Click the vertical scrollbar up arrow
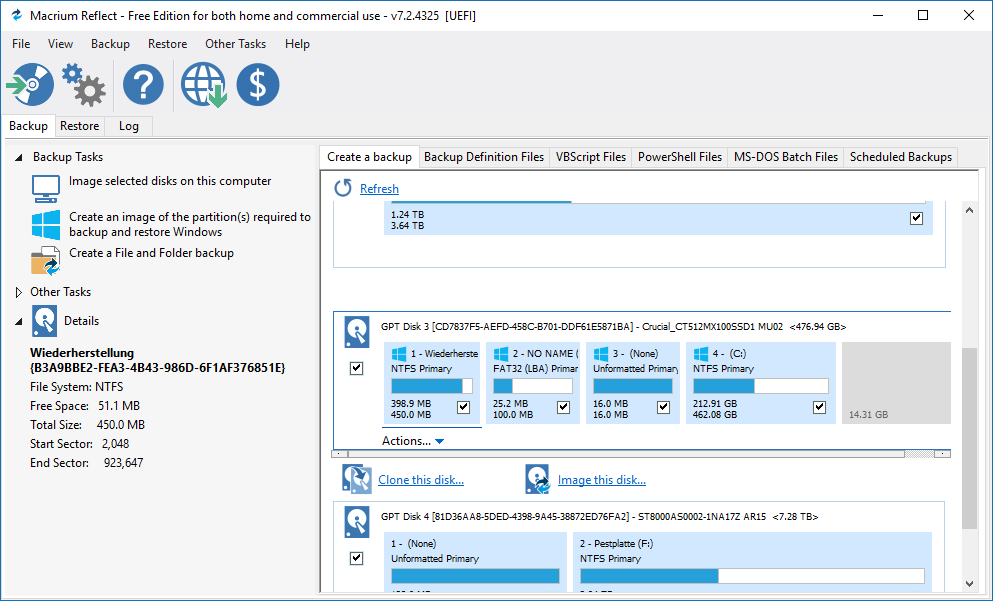The image size is (993, 601). click(970, 210)
